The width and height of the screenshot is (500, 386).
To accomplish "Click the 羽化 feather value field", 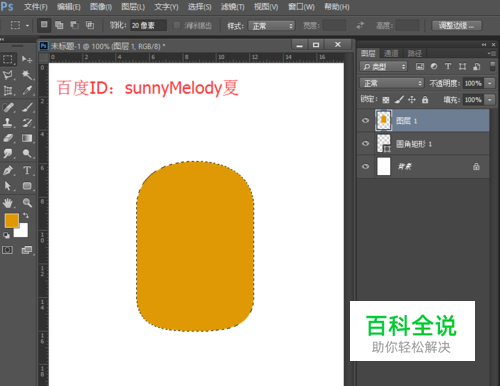I will 148,25.
